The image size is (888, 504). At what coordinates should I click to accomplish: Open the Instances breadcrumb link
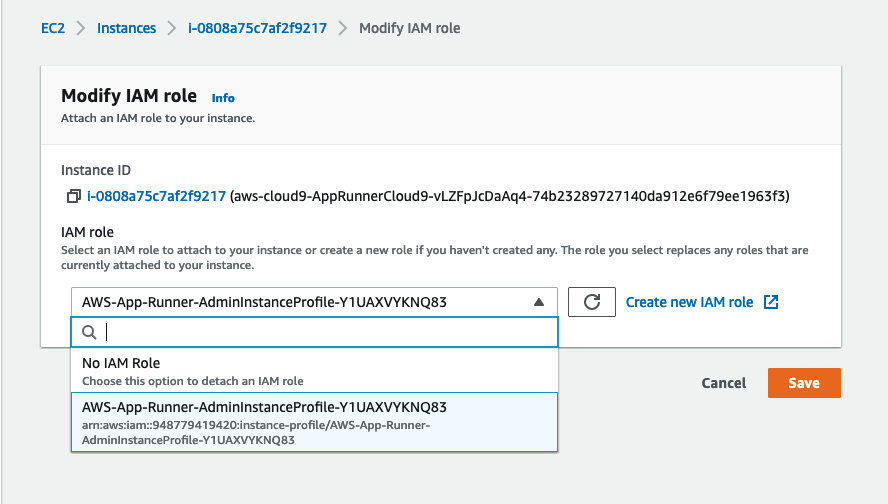pos(126,28)
